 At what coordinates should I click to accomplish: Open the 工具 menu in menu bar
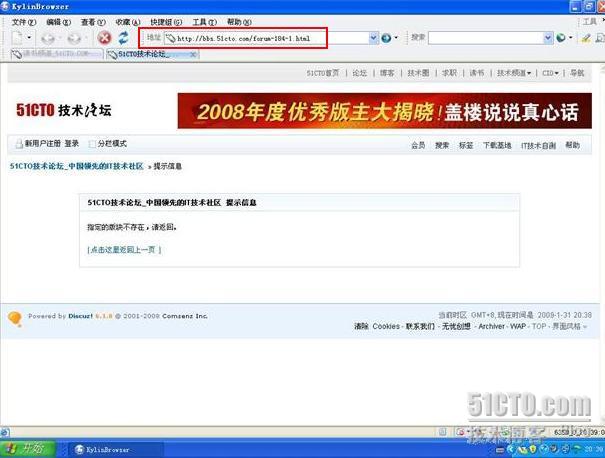click(204, 22)
